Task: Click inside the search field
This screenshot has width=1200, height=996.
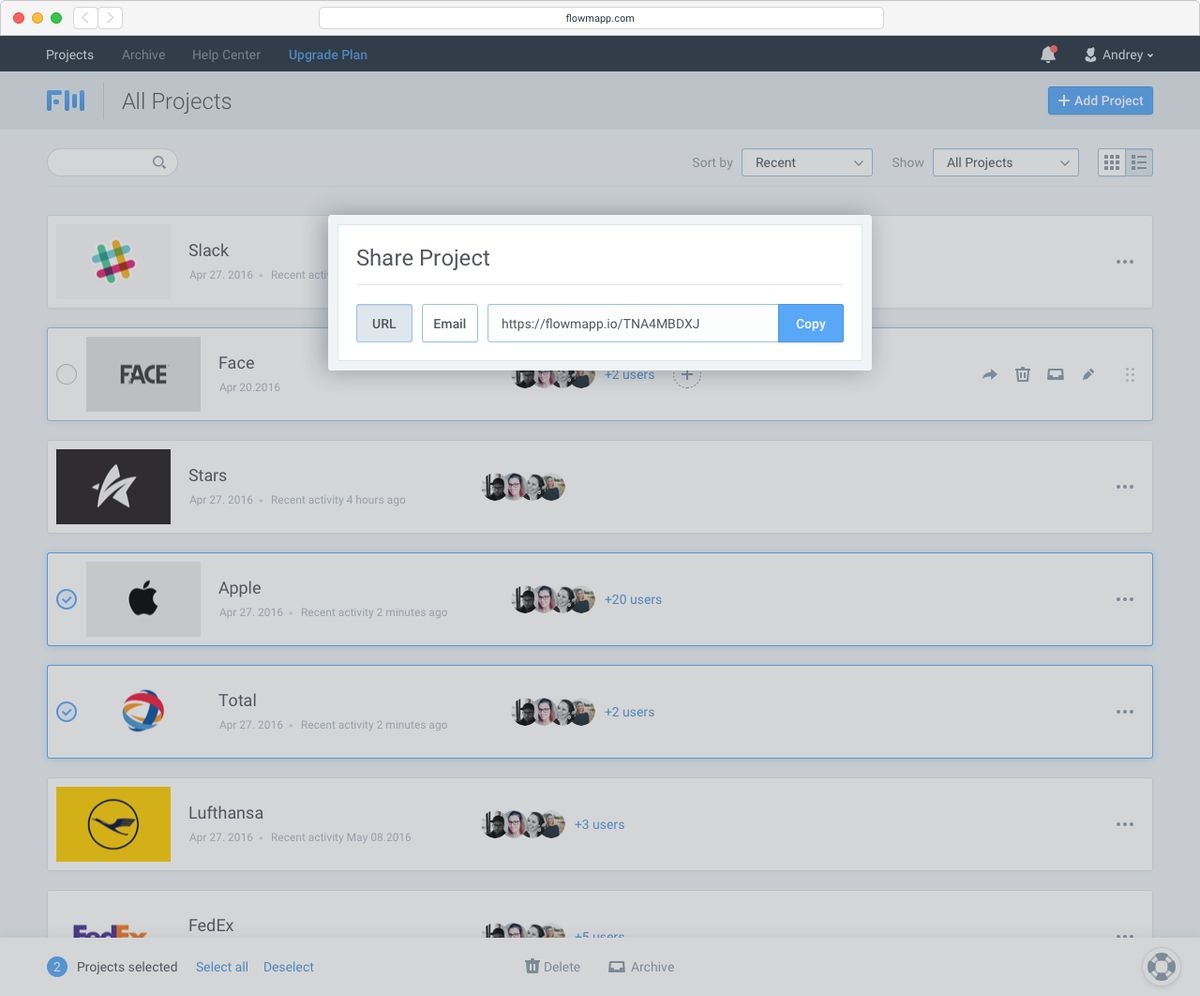Action: point(105,162)
